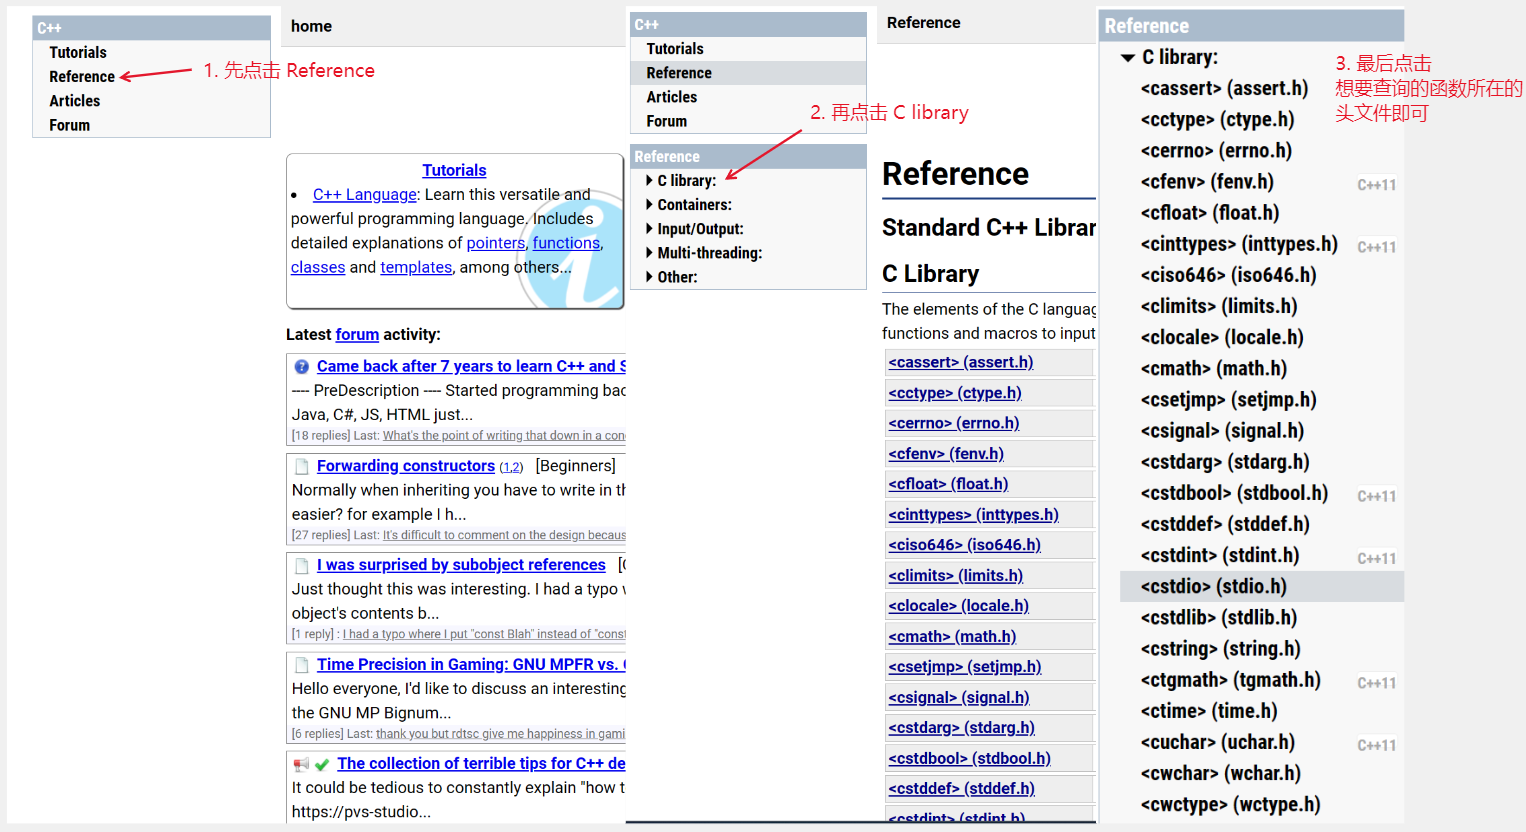Select '<clocale> (locale.h)' in the C library tree
The width and height of the screenshot is (1526, 832).
click(x=1222, y=337)
